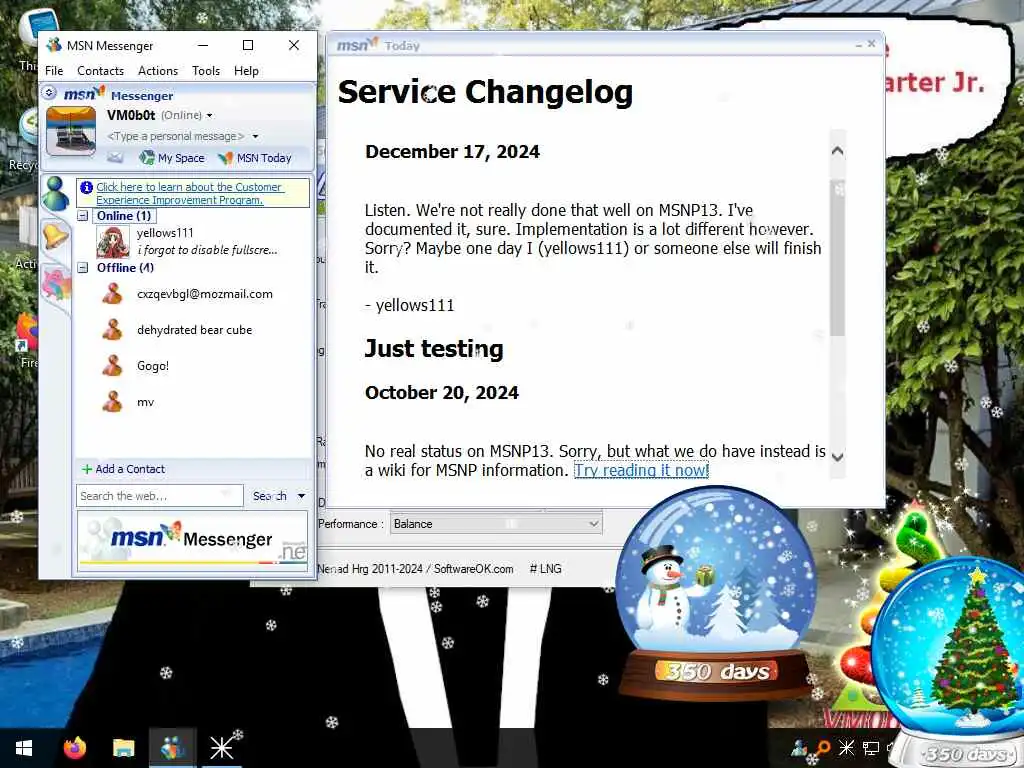This screenshot has height=768, width=1024.
Task: Click buddy icon beside dehydrated bear cube
Action: (x=112, y=330)
